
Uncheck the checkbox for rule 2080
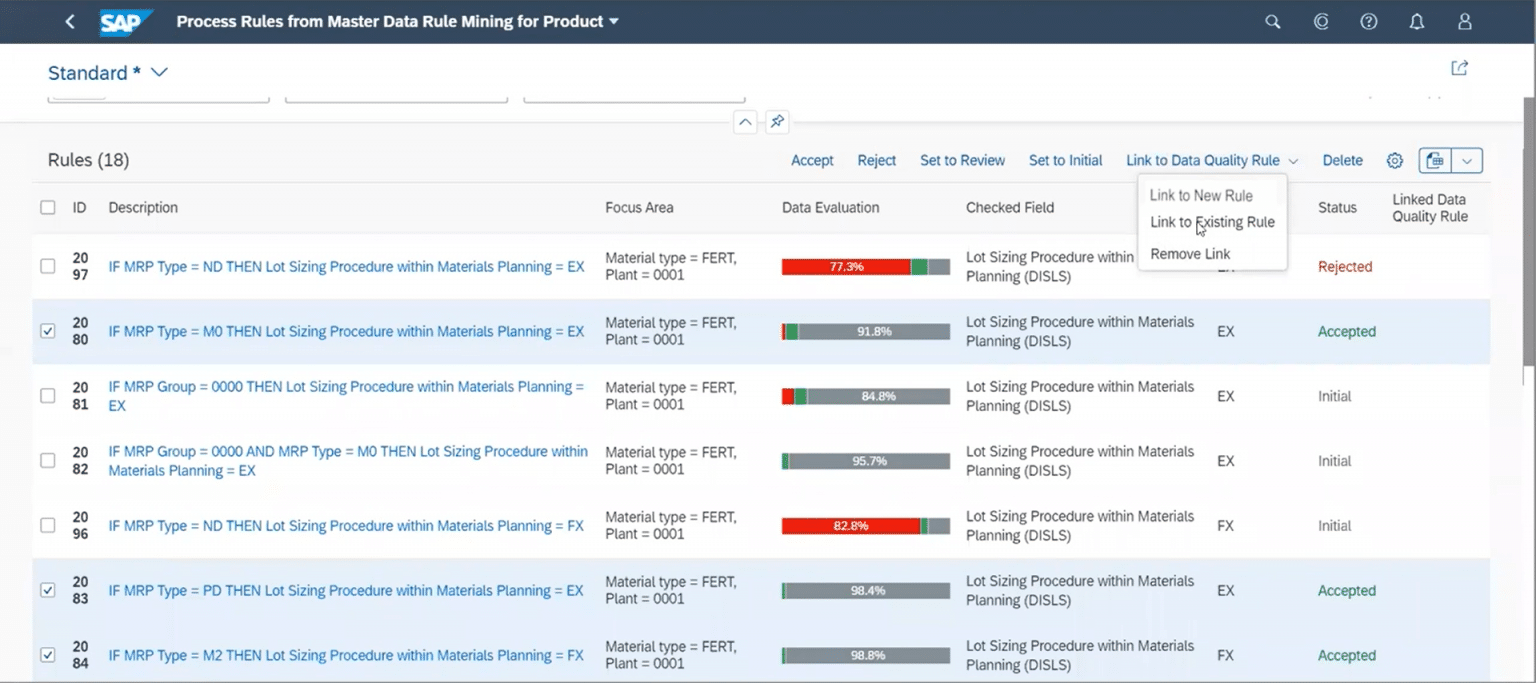click(47, 331)
